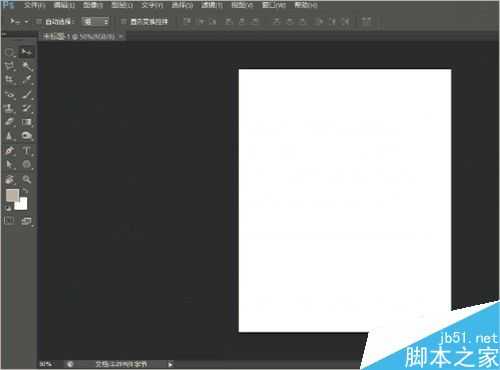This screenshot has height=370, width=500.
Task: Toggle the Auto-Select checkbox
Action: 39,22
